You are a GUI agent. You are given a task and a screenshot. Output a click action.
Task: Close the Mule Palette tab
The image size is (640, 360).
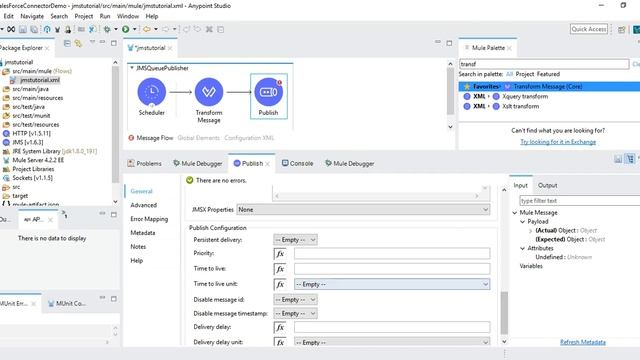[509, 48]
